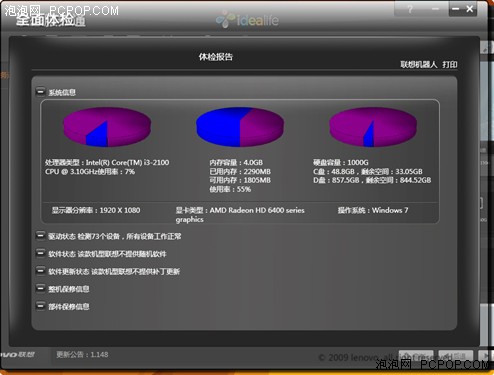Close the report dialog with X
494x375 pixels.
coord(469,9)
